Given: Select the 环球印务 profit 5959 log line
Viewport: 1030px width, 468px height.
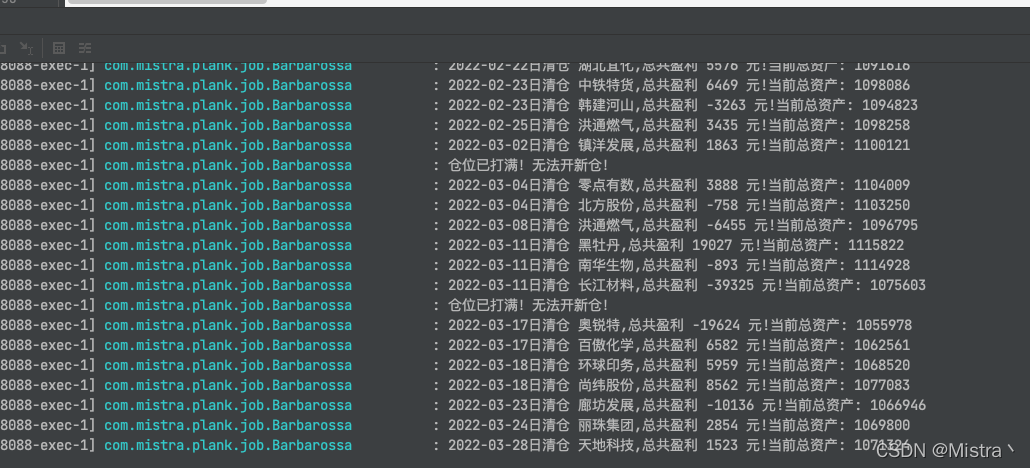Looking at the screenshot, I should click(x=455, y=365).
